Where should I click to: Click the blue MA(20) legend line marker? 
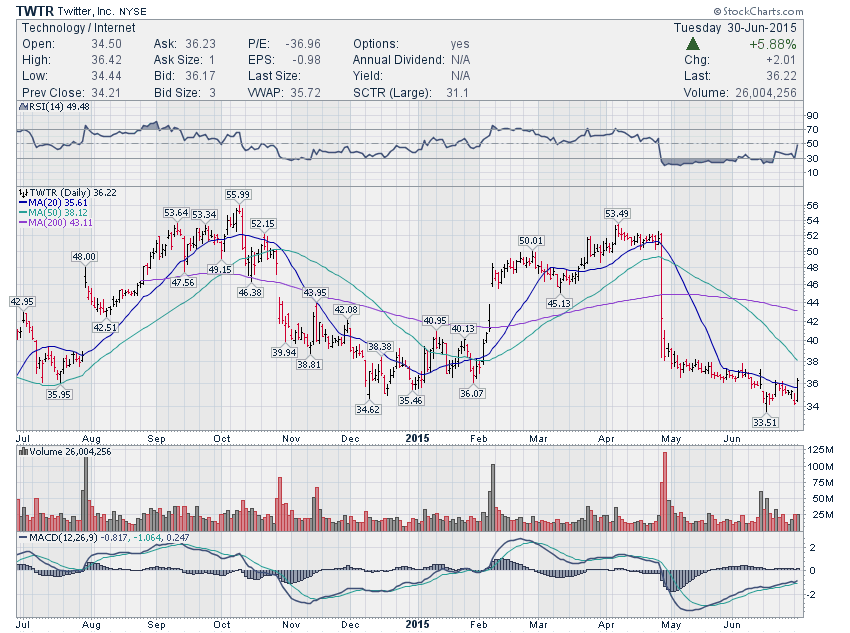[x=23, y=203]
